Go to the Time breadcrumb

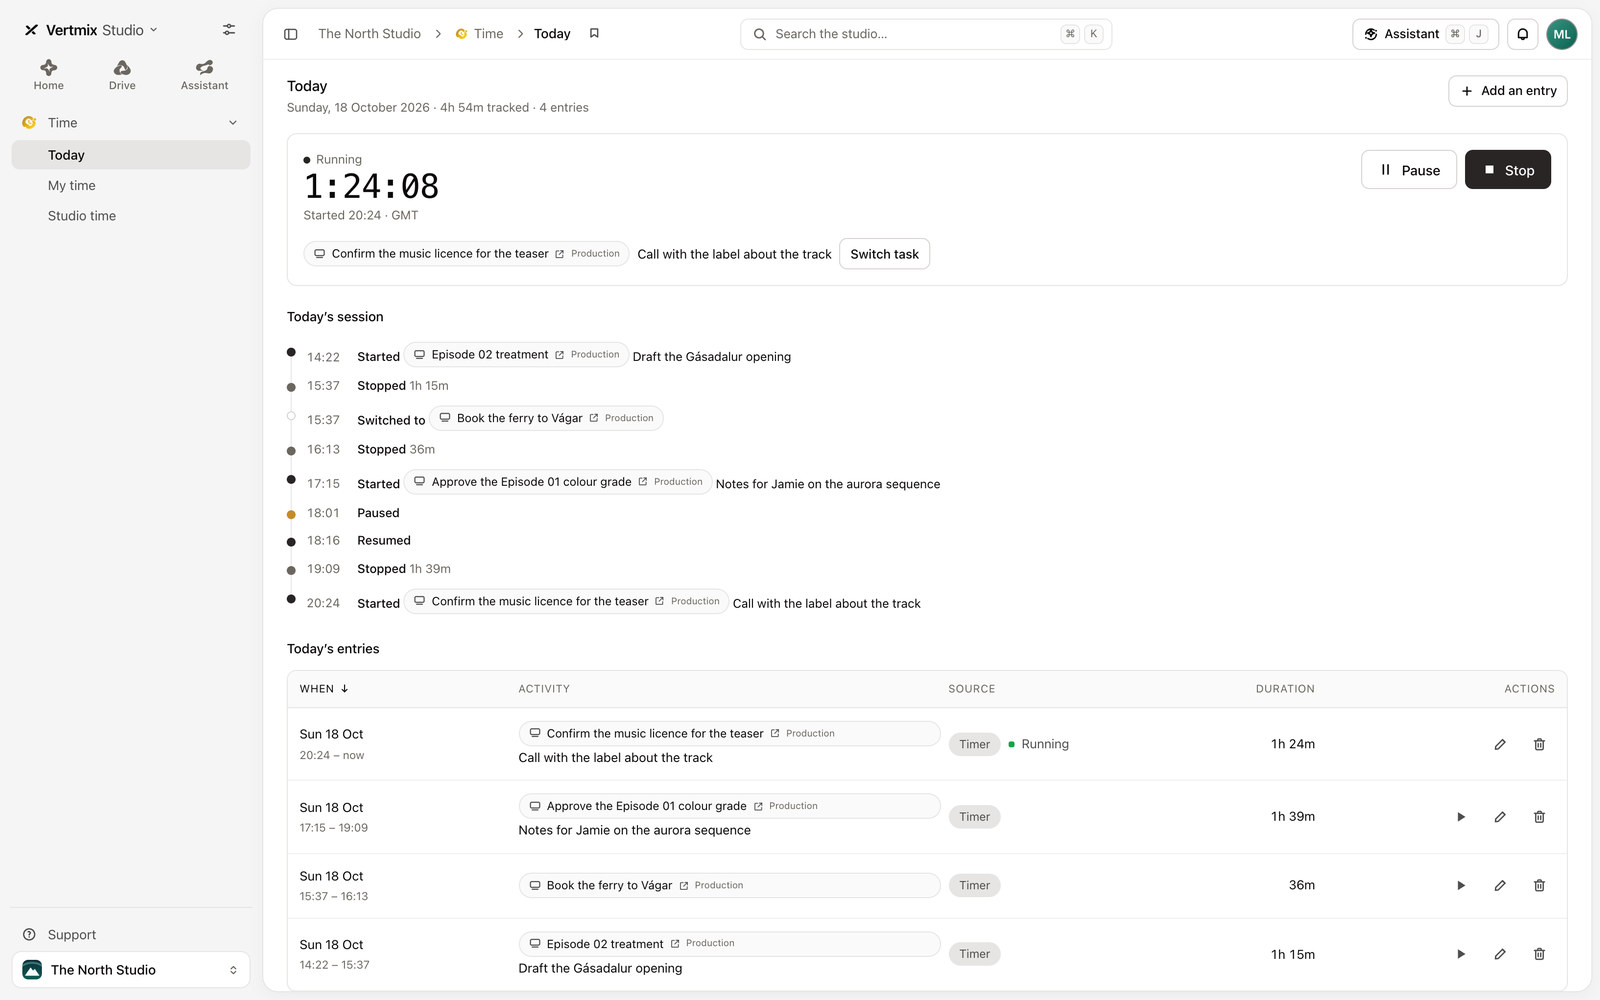click(479, 34)
